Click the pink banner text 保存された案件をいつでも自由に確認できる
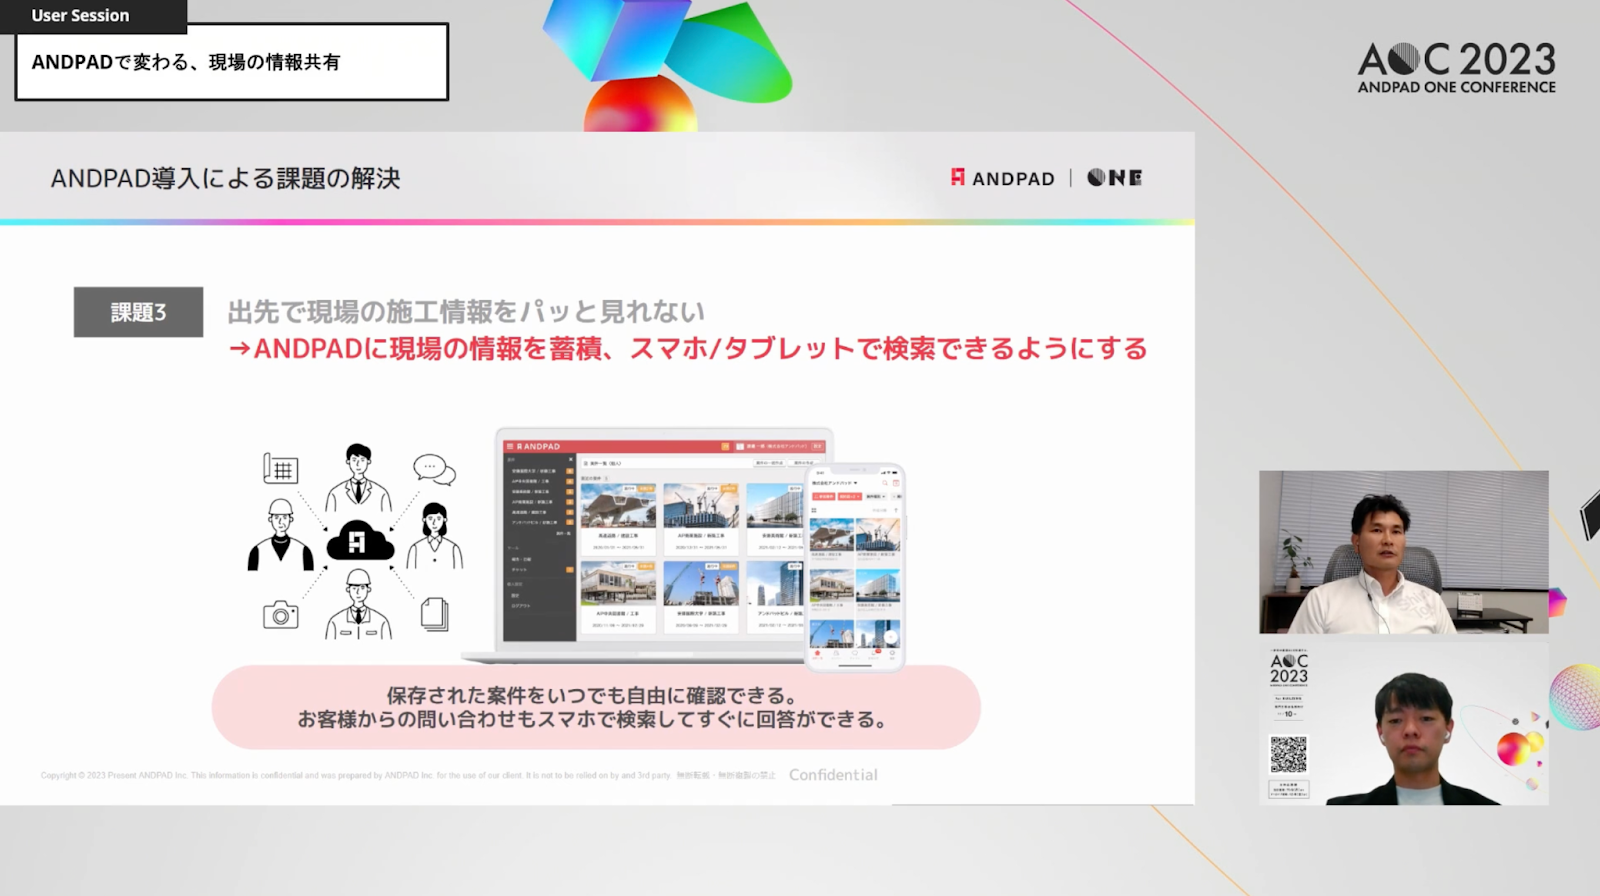This screenshot has width=1600, height=896. click(x=592, y=695)
